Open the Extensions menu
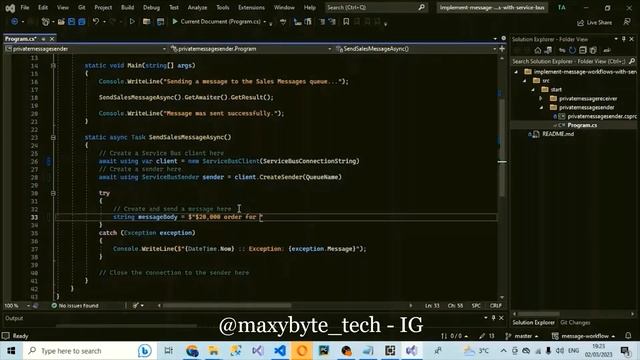This screenshot has width=640, height=360. pos(251,7)
